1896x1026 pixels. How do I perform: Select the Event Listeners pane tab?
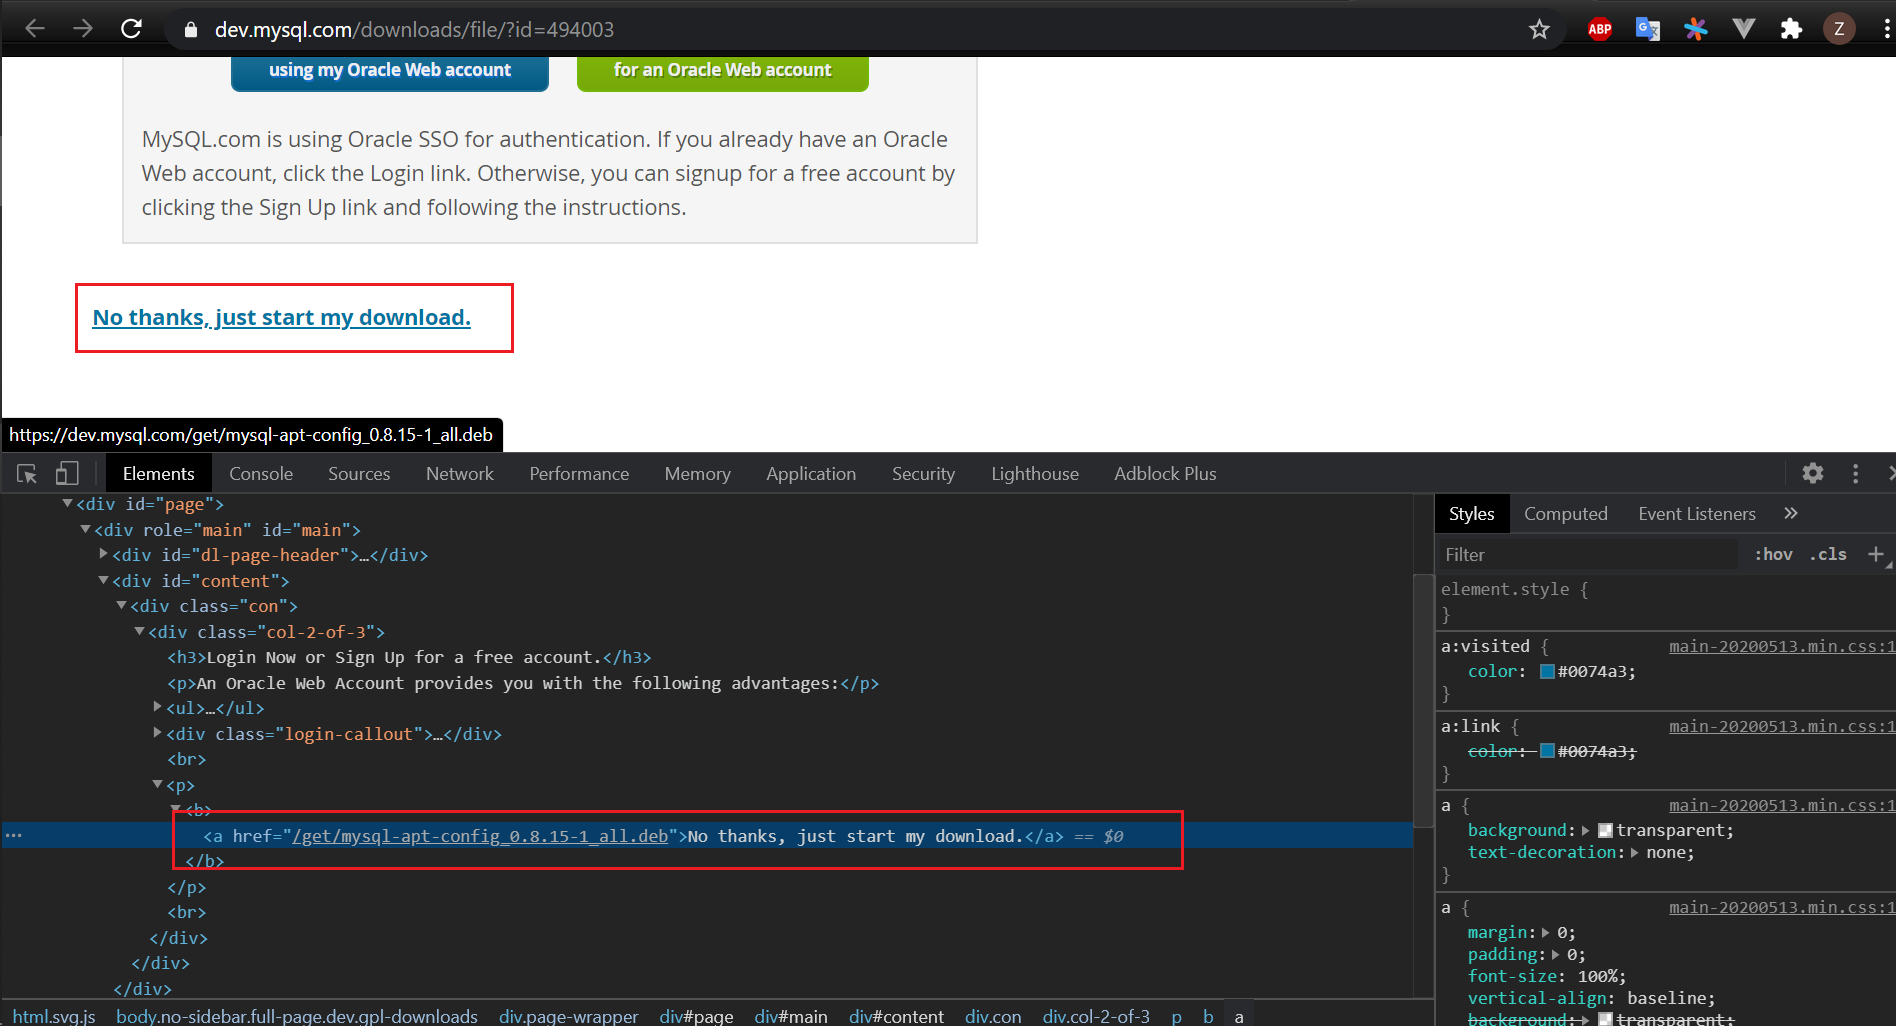(1696, 513)
